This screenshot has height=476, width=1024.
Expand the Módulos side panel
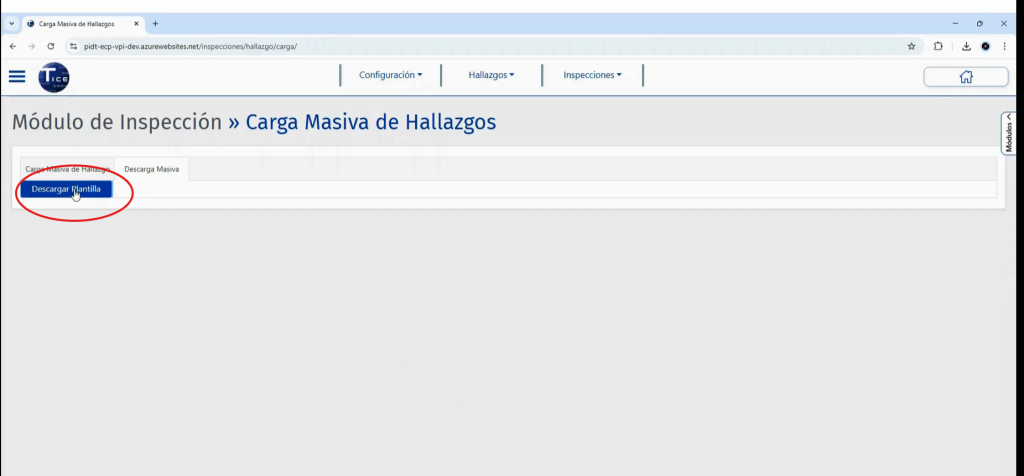pyautogui.click(x=1009, y=132)
